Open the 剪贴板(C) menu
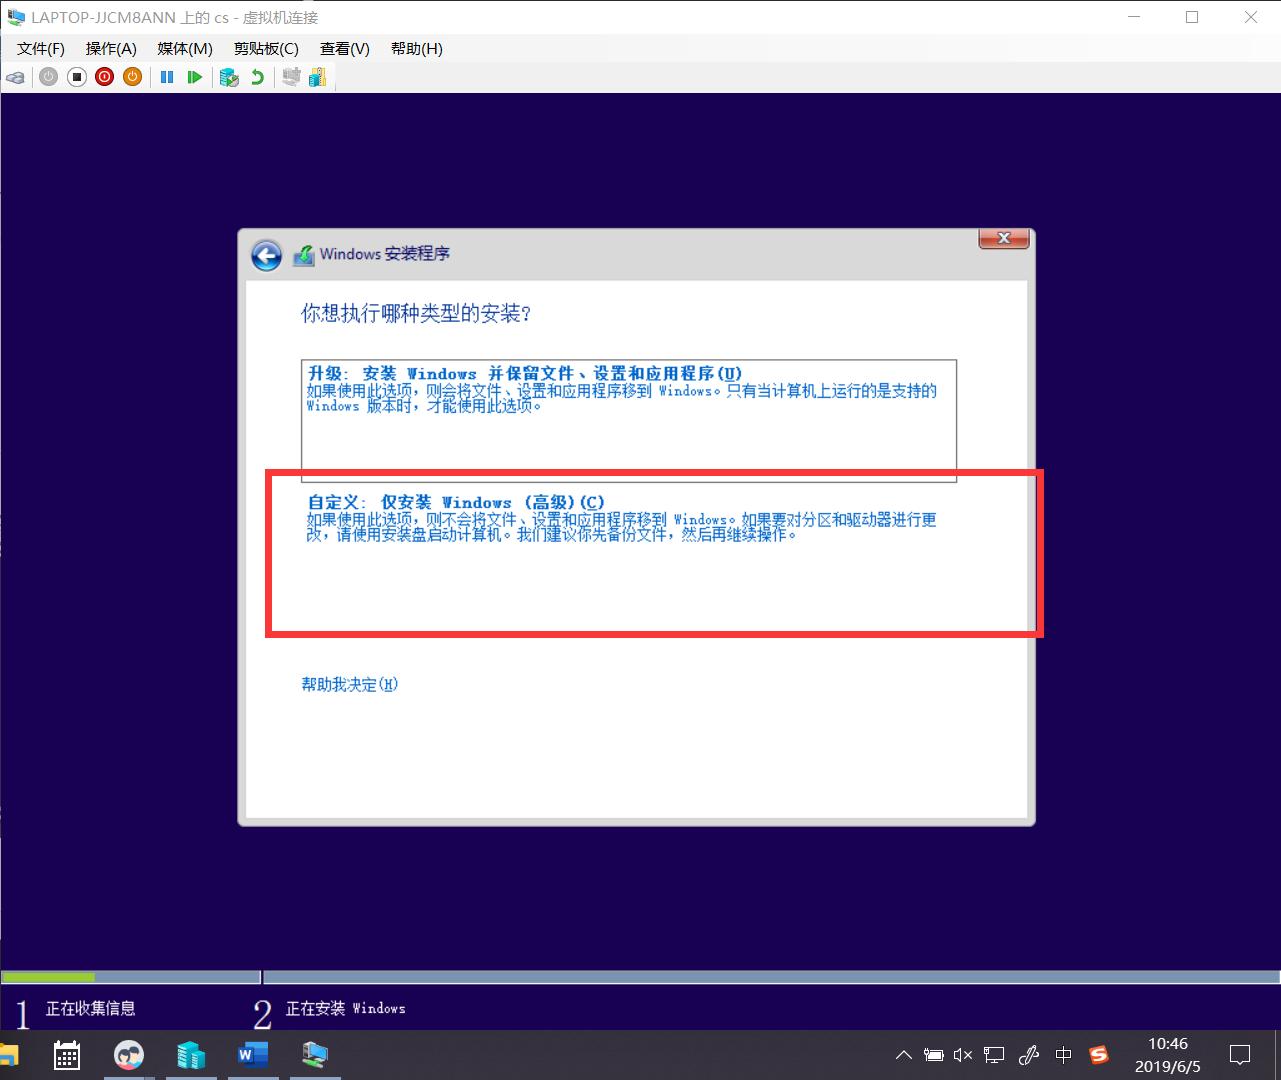The width and height of the screenshot is (1281, 1080). [266, 48]
